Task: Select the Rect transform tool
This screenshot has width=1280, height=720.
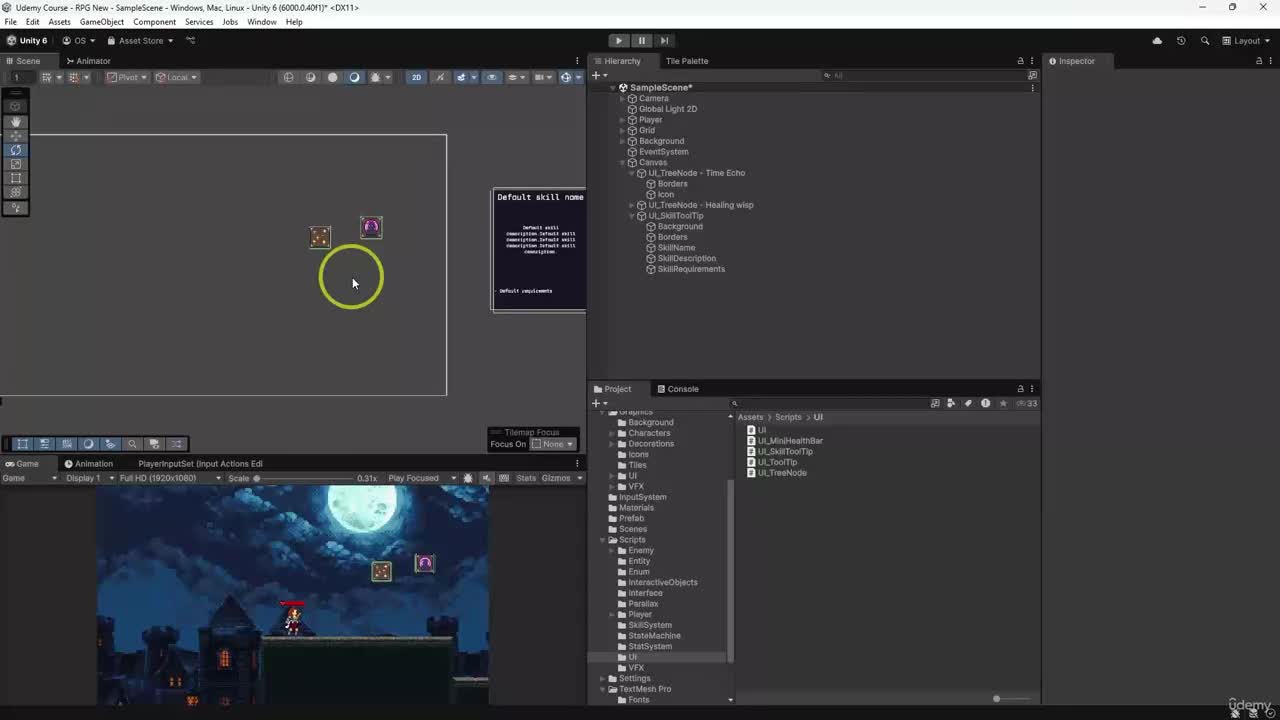Action: [x=15, y=178]
